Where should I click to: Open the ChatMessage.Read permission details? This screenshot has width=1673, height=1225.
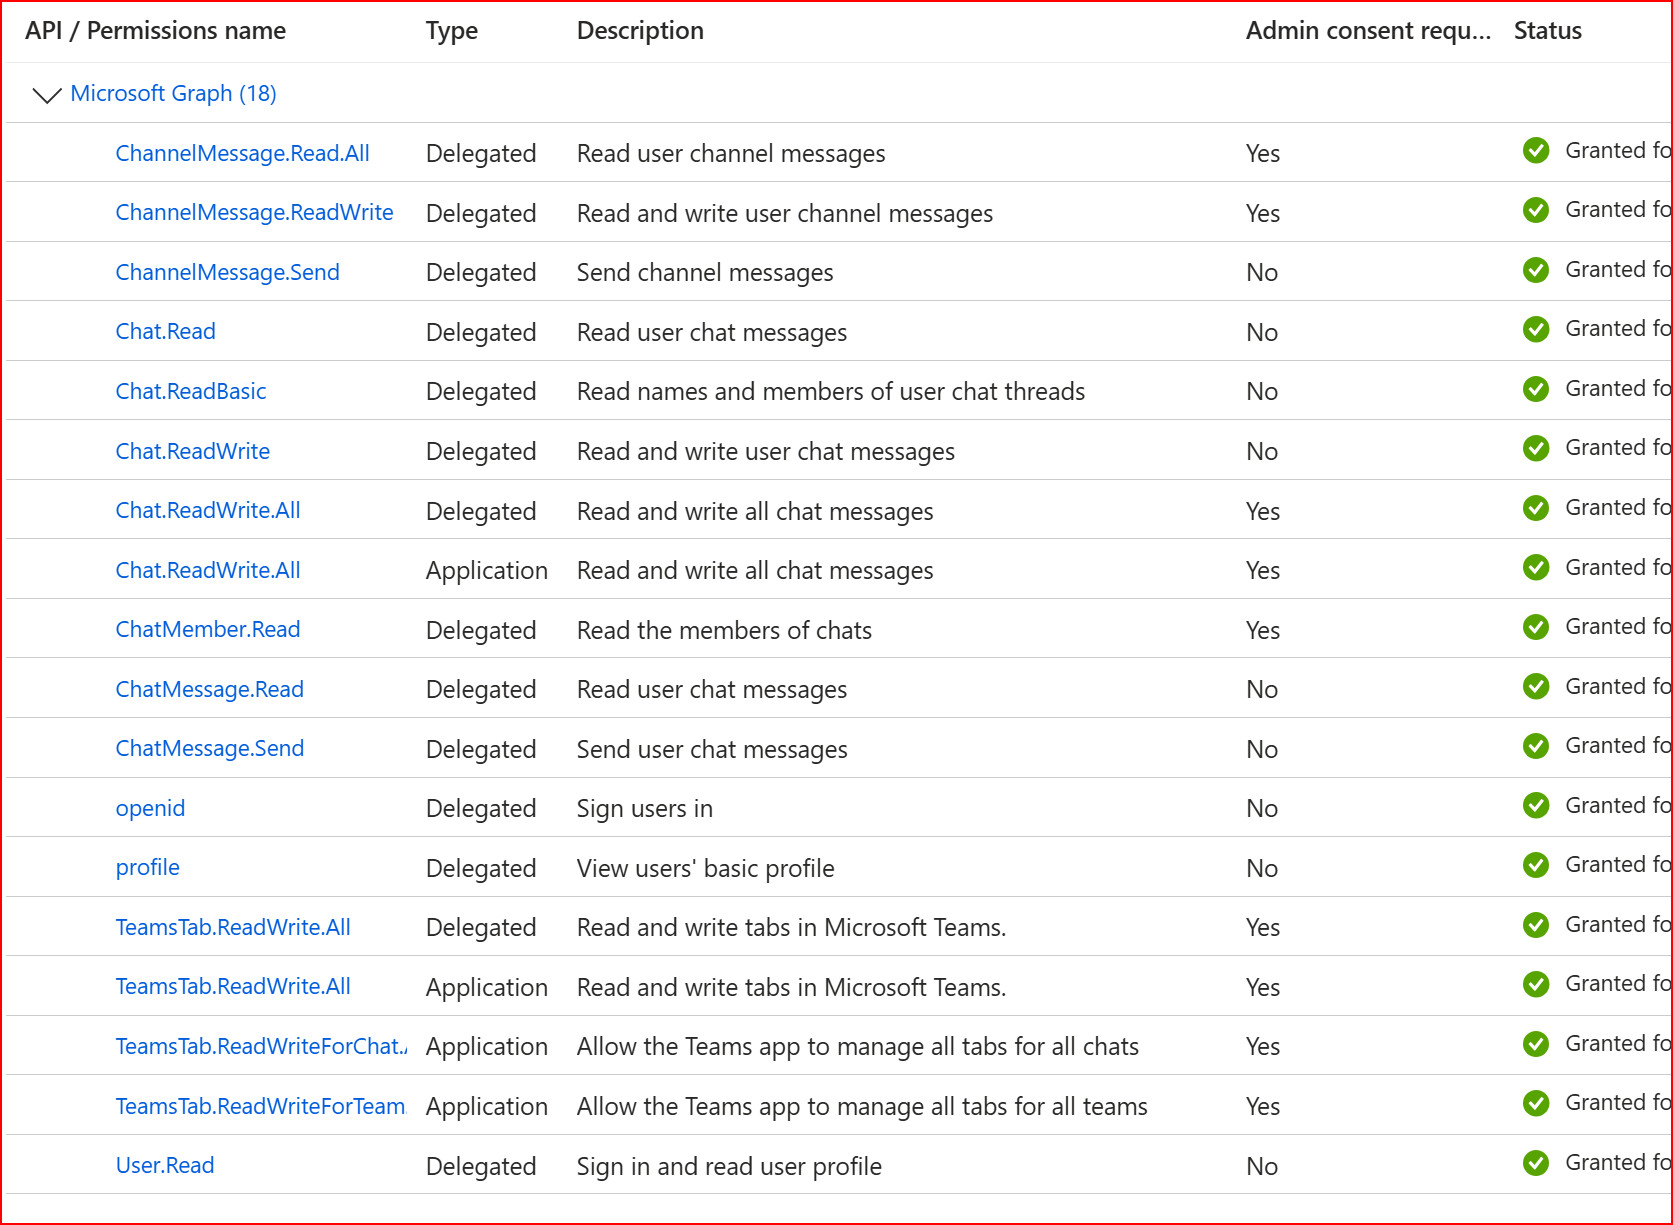(209, 689)
